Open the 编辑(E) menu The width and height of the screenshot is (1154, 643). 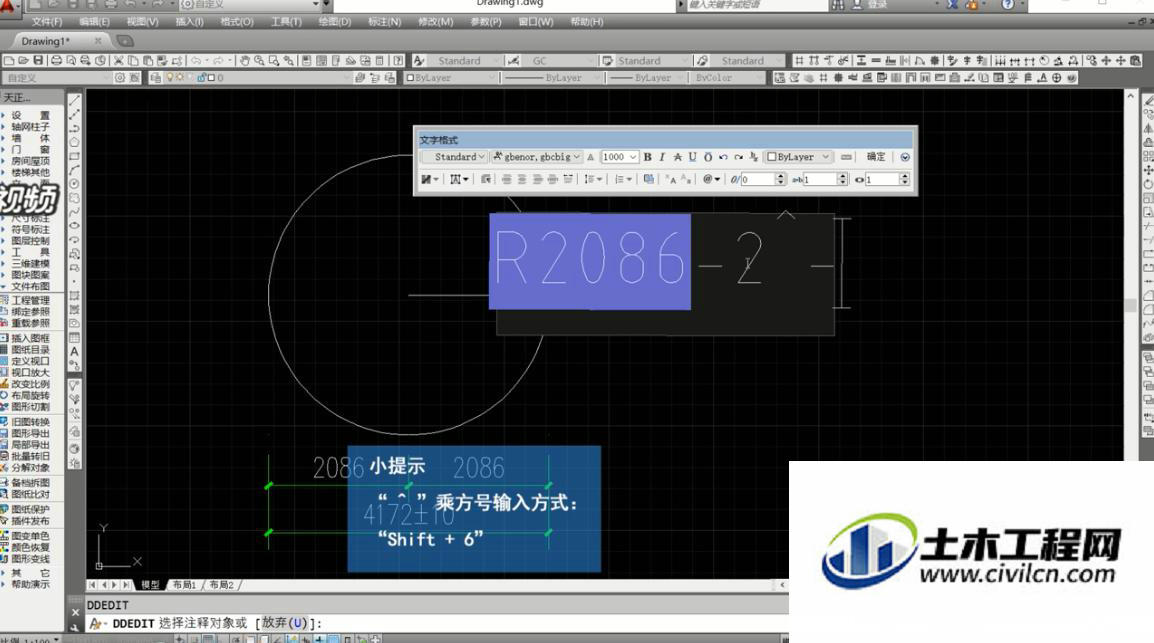pos(94,21)
